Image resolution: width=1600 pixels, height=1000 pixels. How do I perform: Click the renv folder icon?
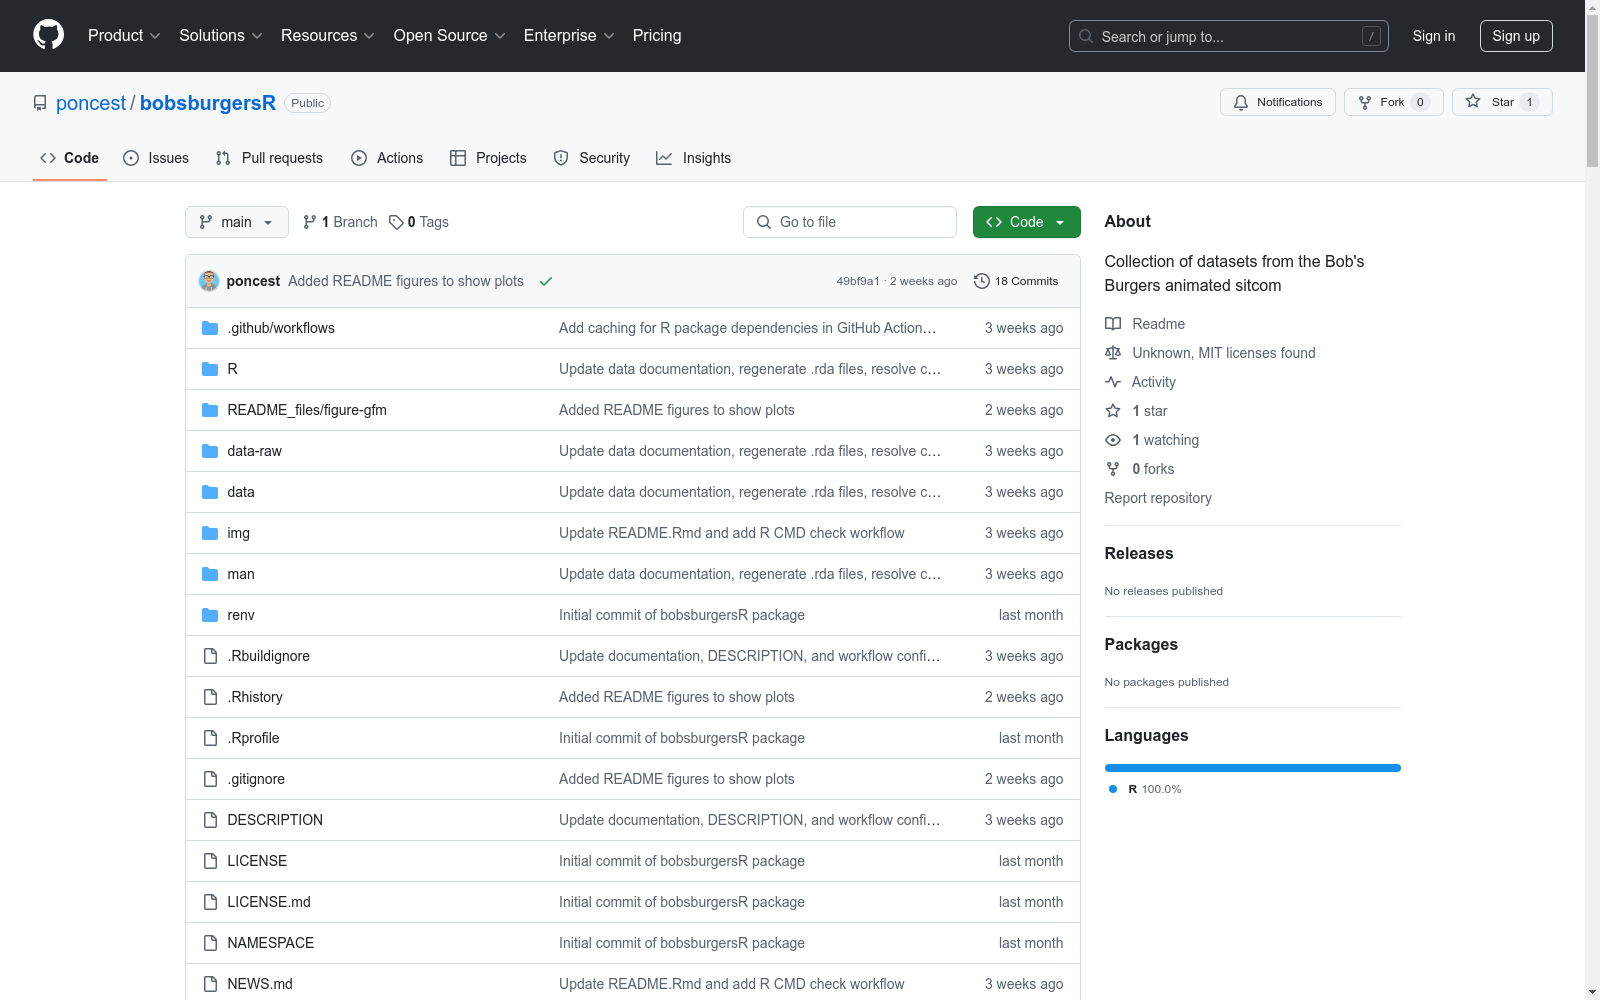(210, 615)
